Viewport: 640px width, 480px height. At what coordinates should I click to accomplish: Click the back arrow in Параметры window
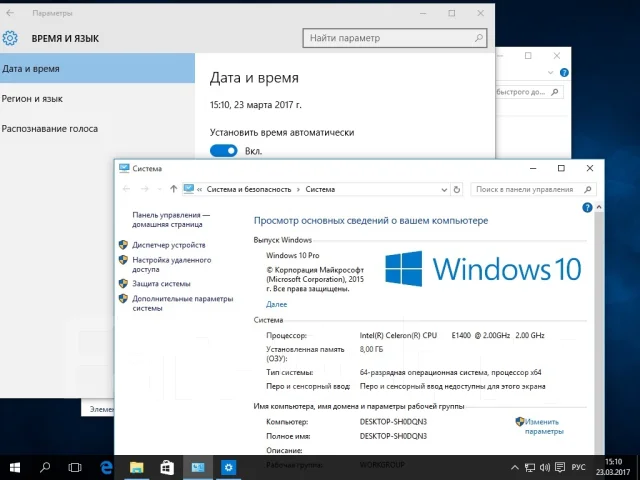10,13
